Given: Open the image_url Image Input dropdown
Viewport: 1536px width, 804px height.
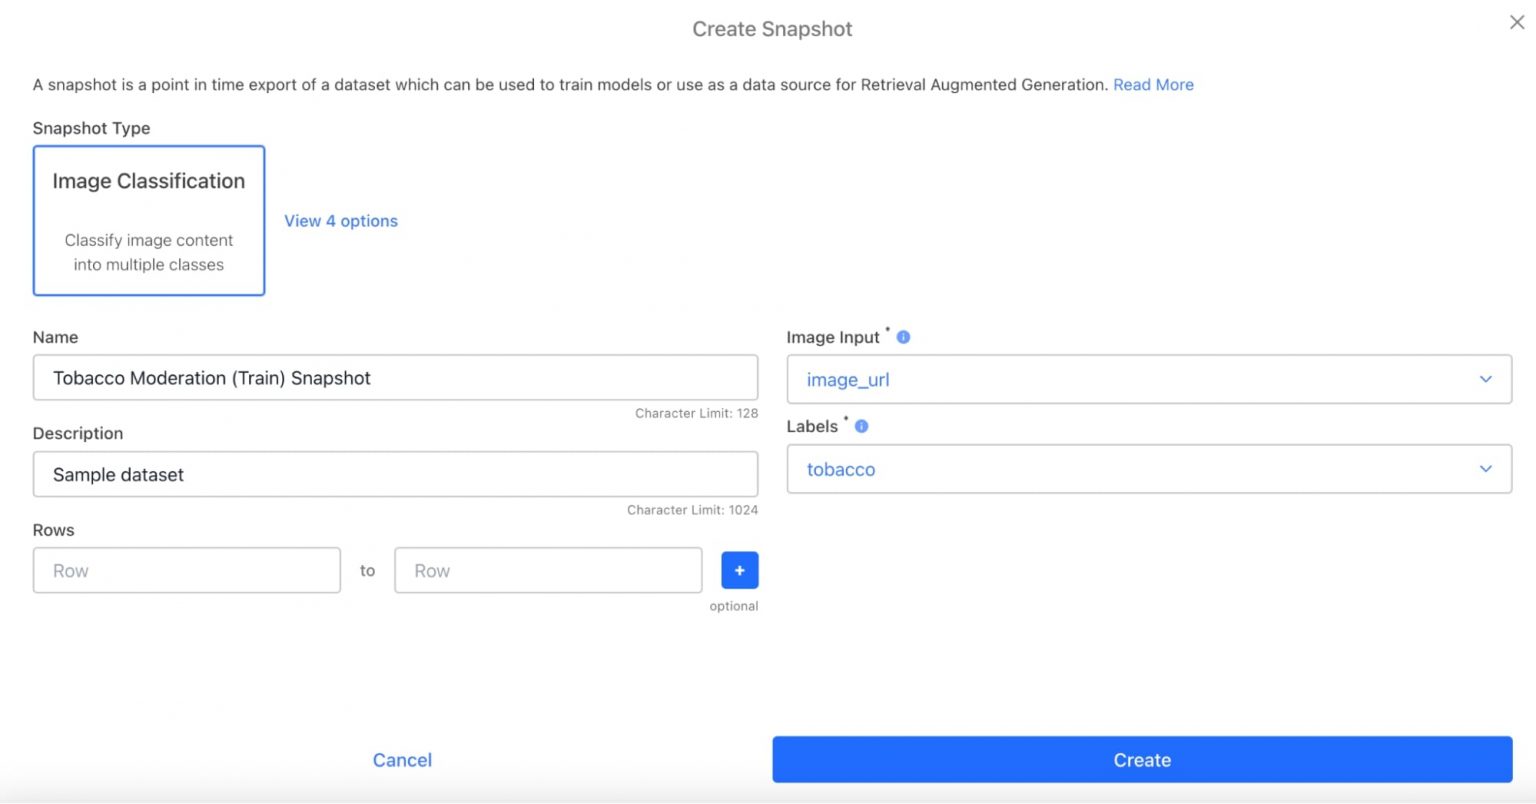Looking at the screenshot, I should point(1148,379).
